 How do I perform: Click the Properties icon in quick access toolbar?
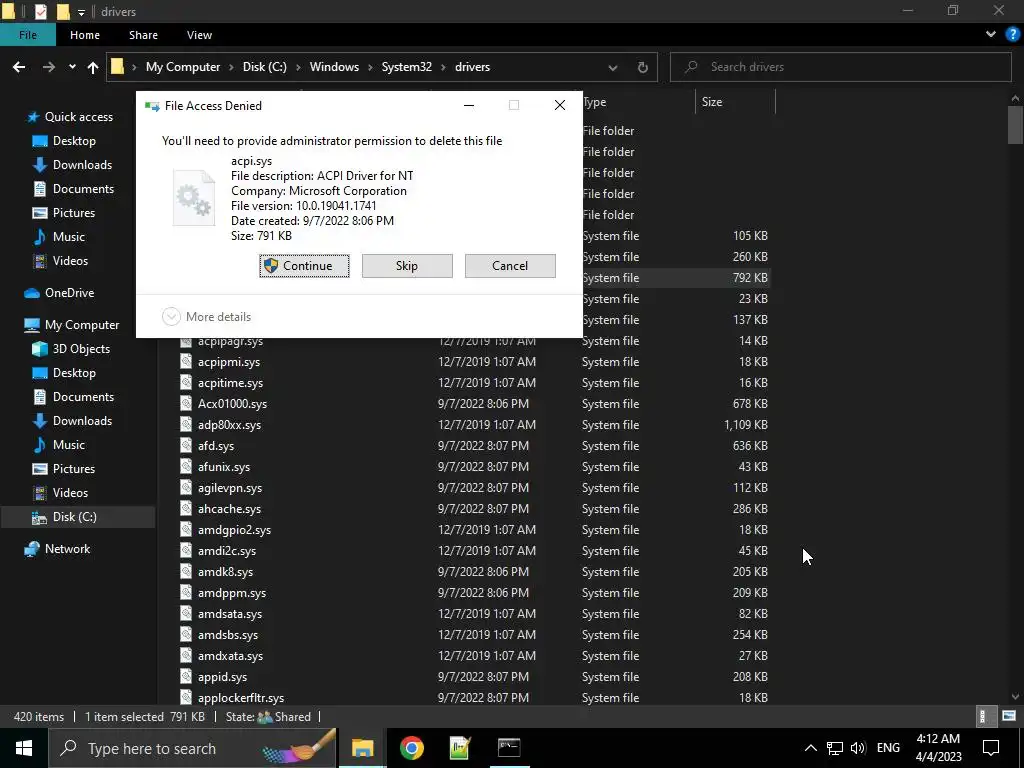(40, 11)
